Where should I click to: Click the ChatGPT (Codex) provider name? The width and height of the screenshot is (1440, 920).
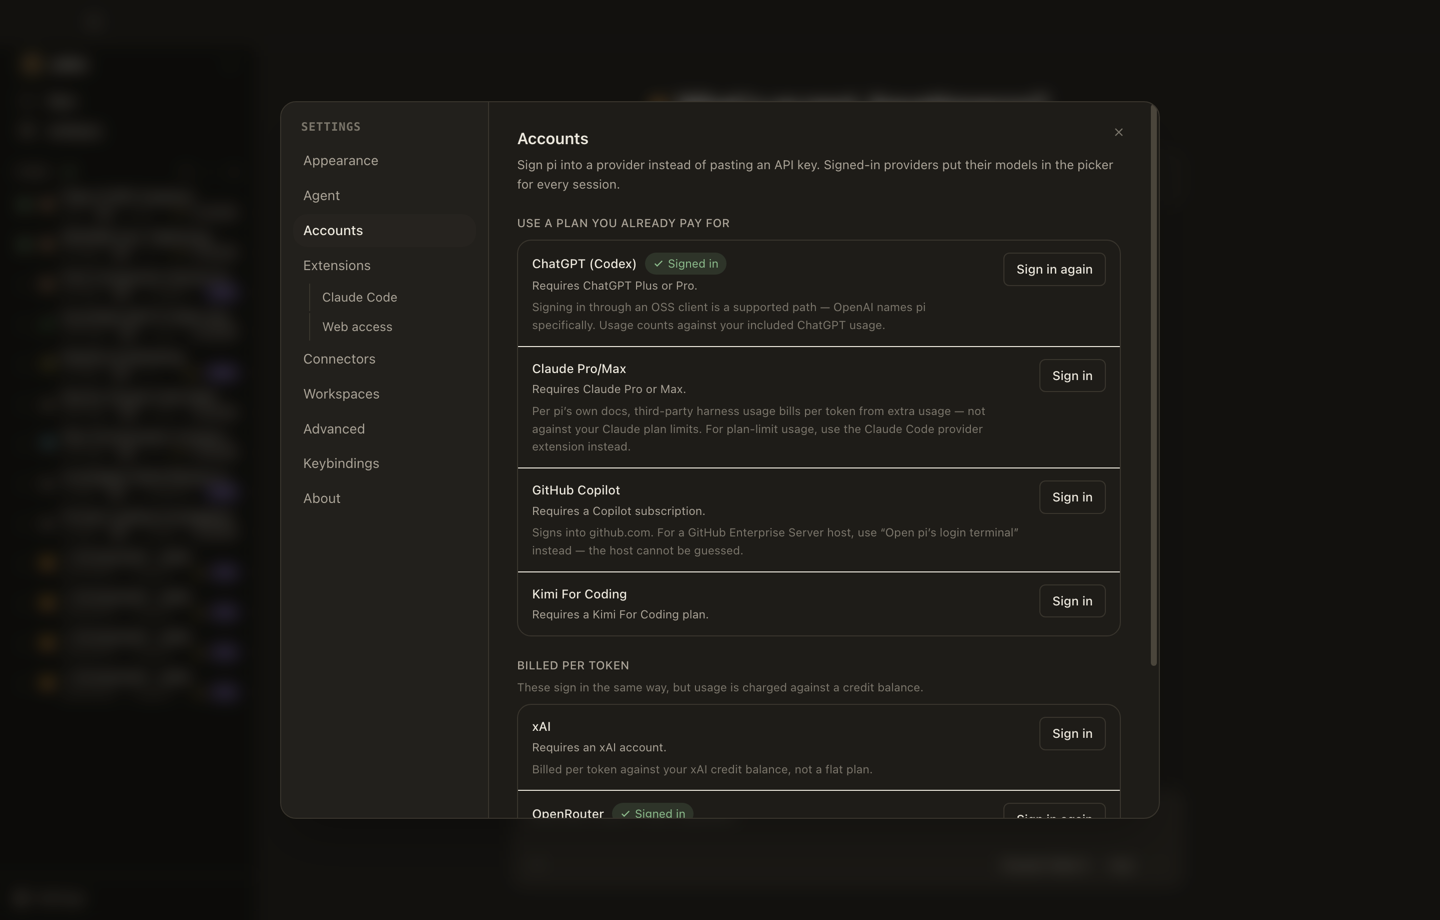pos(584,264)
